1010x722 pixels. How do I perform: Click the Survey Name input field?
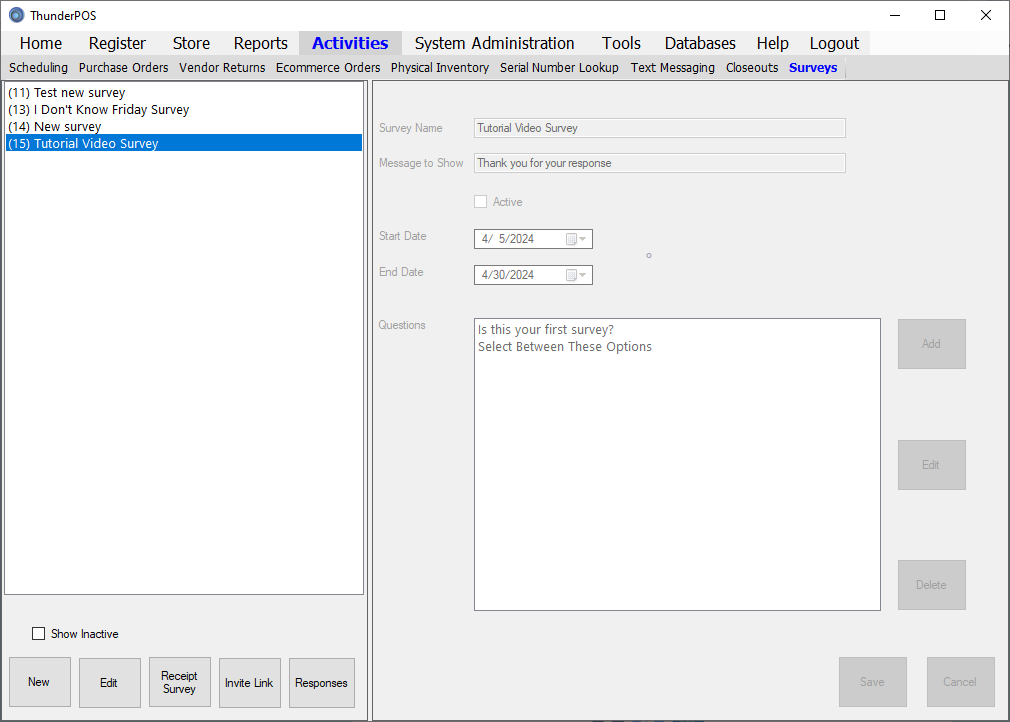click(x=659, y=128)
